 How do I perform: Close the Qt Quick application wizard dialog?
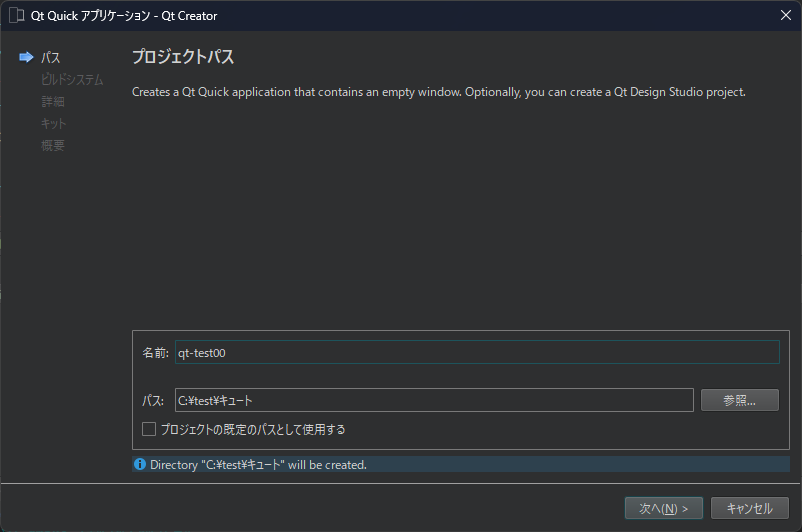click(x=786, y=15)
